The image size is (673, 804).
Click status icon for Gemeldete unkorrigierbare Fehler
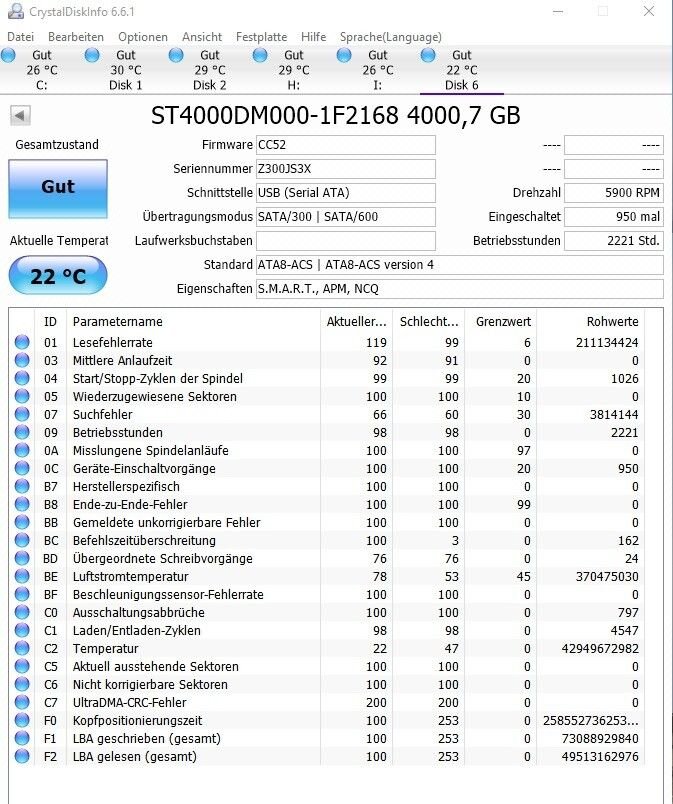pos(22,521)
